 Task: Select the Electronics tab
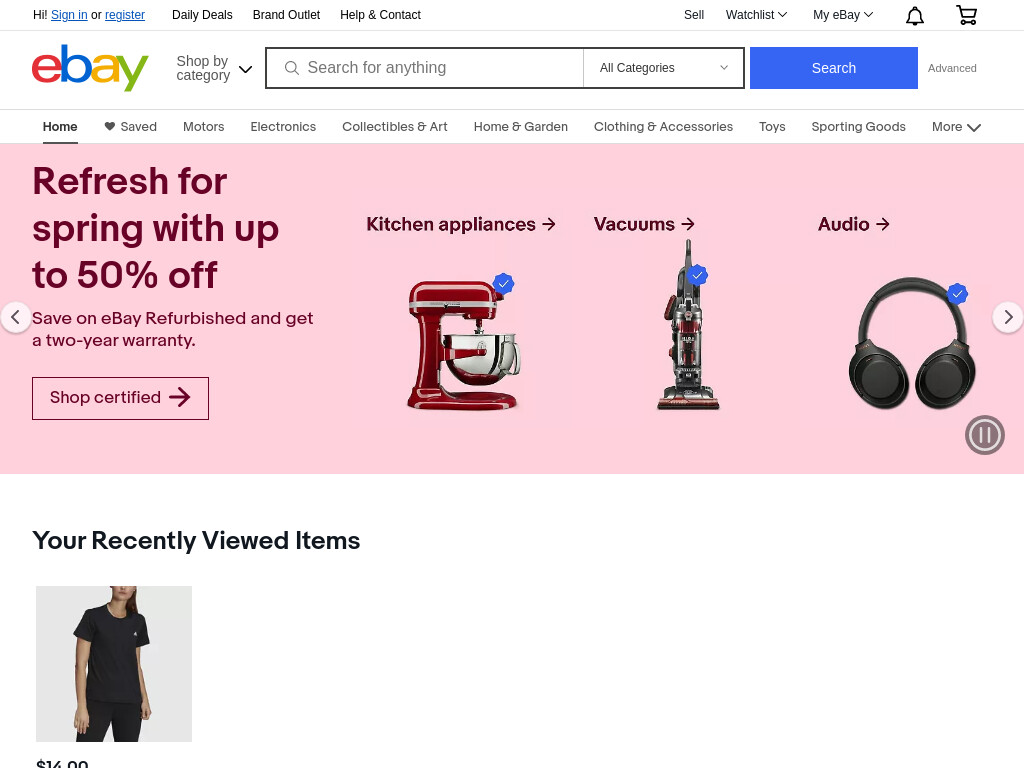click(283, 127)
